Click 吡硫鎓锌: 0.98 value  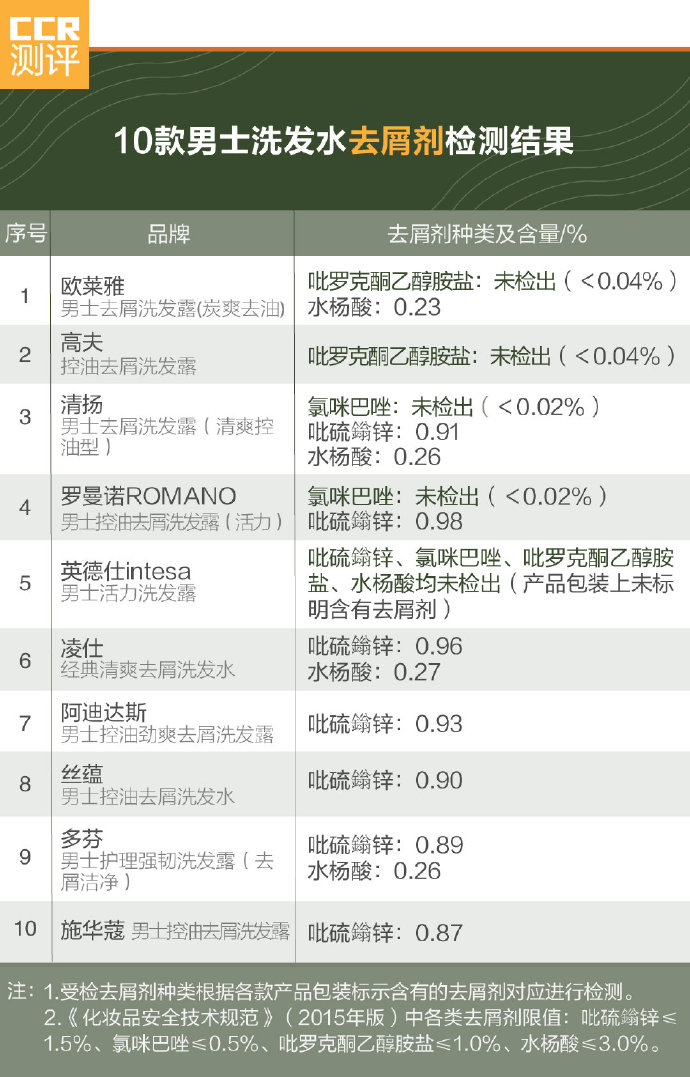(x=385, y=521)
